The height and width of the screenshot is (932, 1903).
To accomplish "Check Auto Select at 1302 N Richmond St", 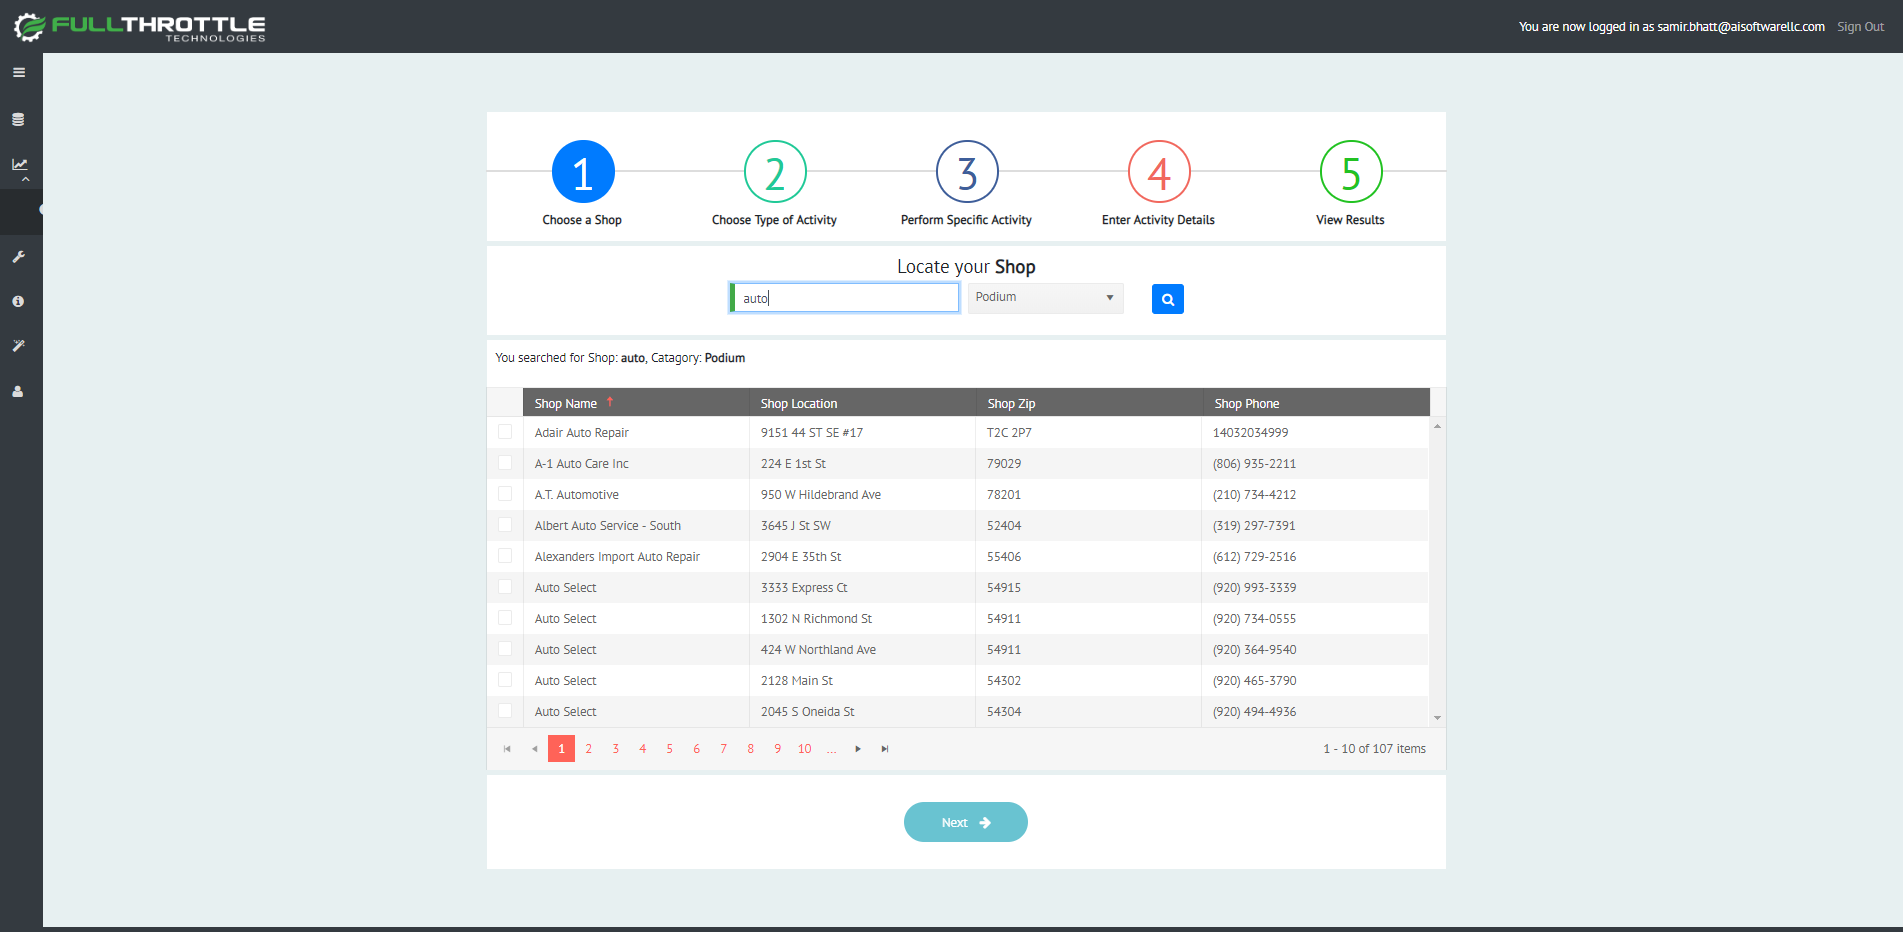I will [505, 618].
